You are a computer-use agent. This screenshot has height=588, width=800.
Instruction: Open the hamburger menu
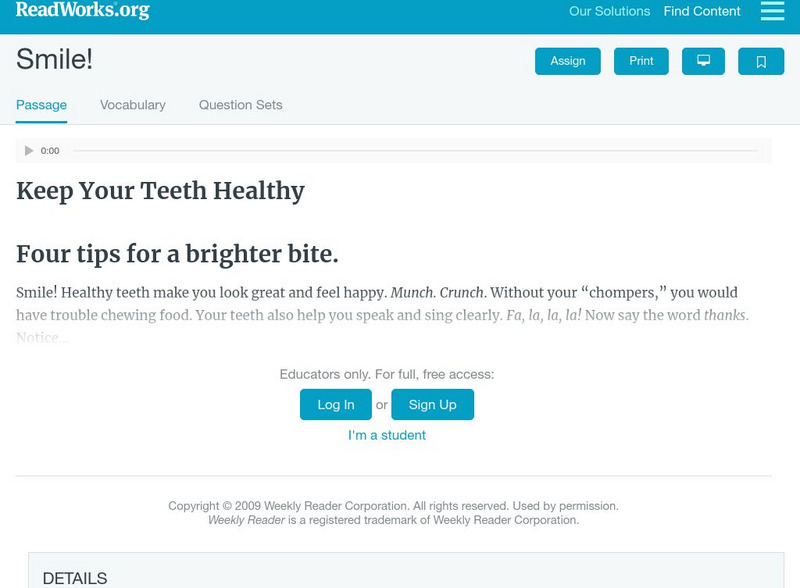tap(772, 11)
